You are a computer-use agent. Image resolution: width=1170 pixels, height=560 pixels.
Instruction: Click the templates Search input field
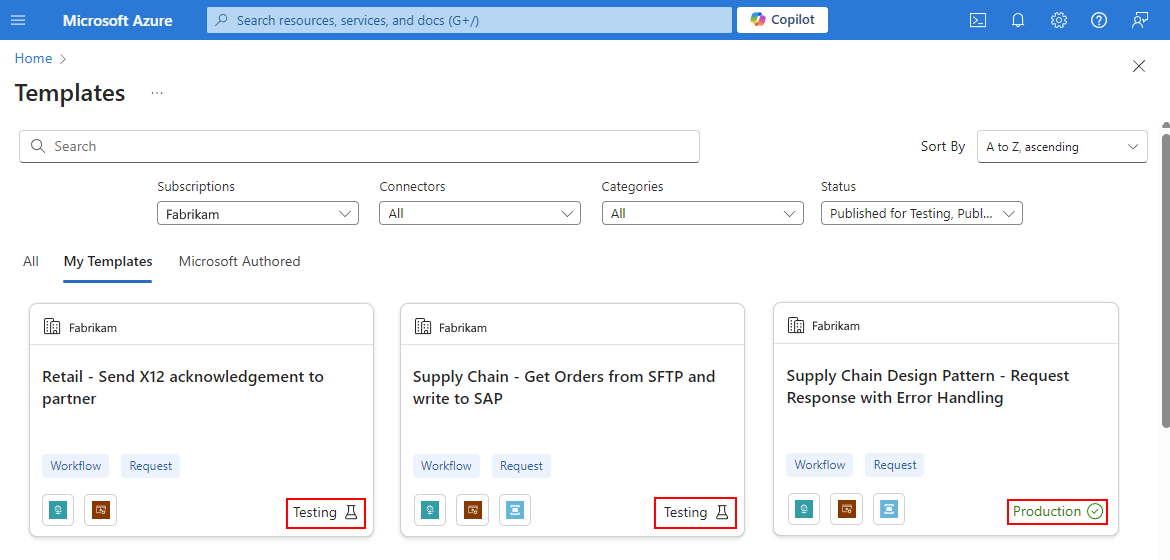[x=360, y=146]
